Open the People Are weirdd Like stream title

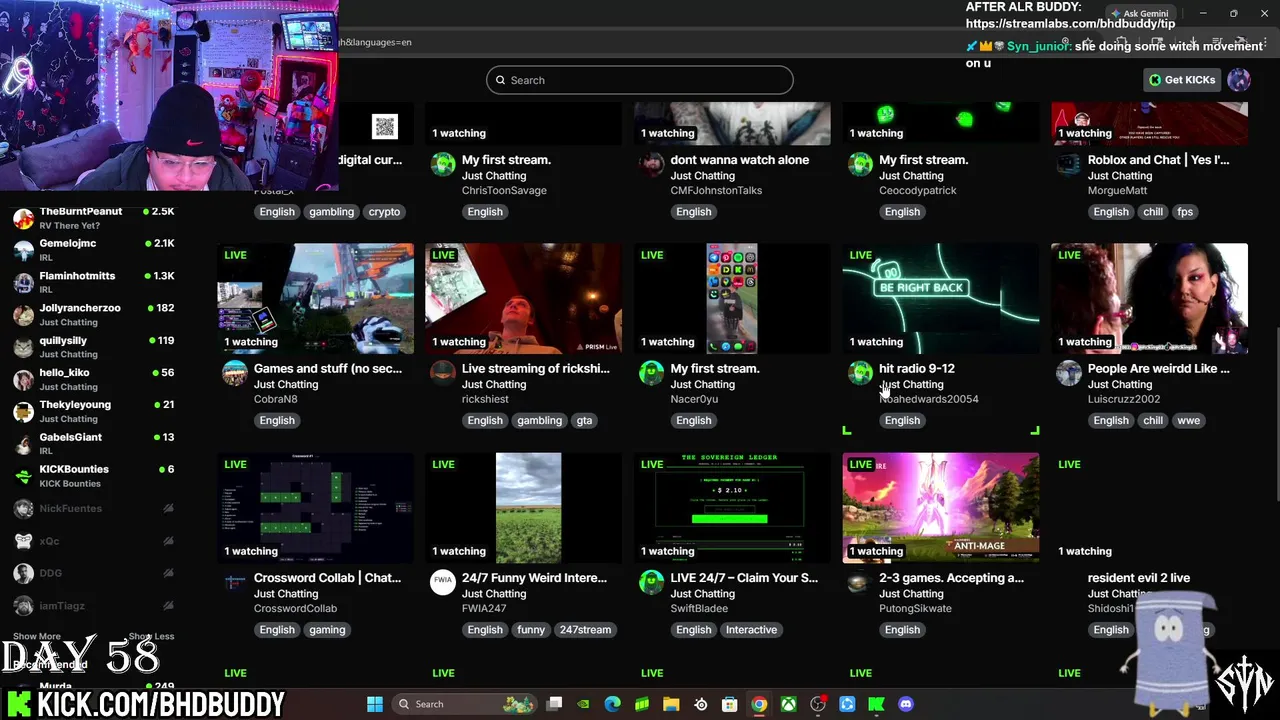click(x=1158, y=368)
